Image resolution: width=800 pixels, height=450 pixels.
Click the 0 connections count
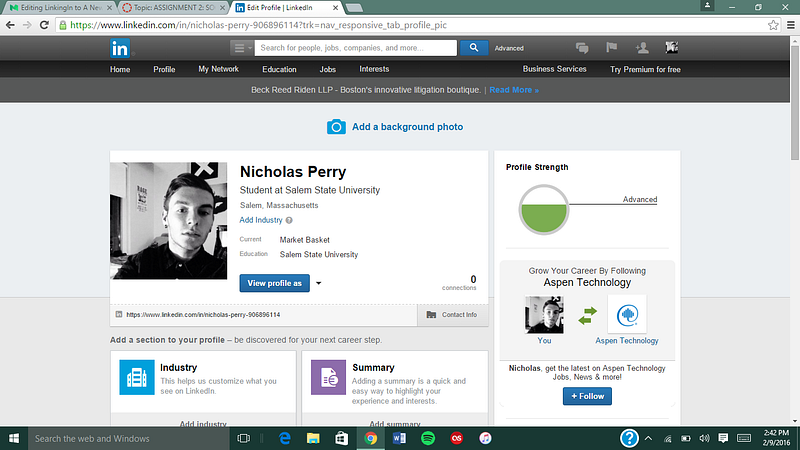pos(459,283)
